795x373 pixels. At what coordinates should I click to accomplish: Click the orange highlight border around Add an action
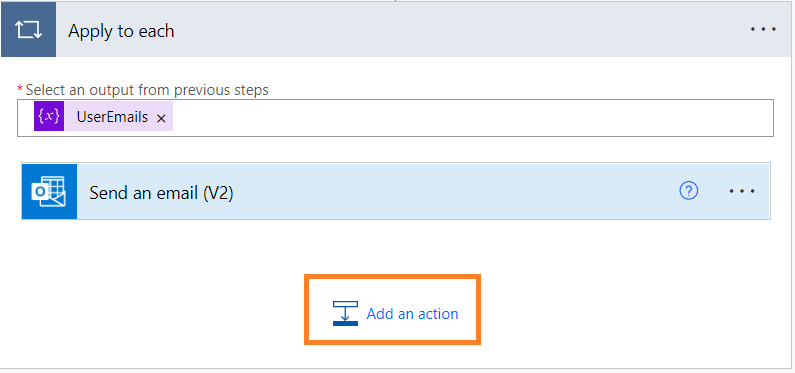click(x=392, y=277)
